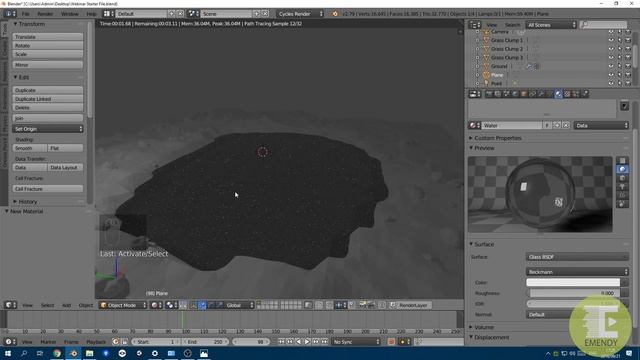Open the Modifiers wrench tab icon

[x=541, y=94]
